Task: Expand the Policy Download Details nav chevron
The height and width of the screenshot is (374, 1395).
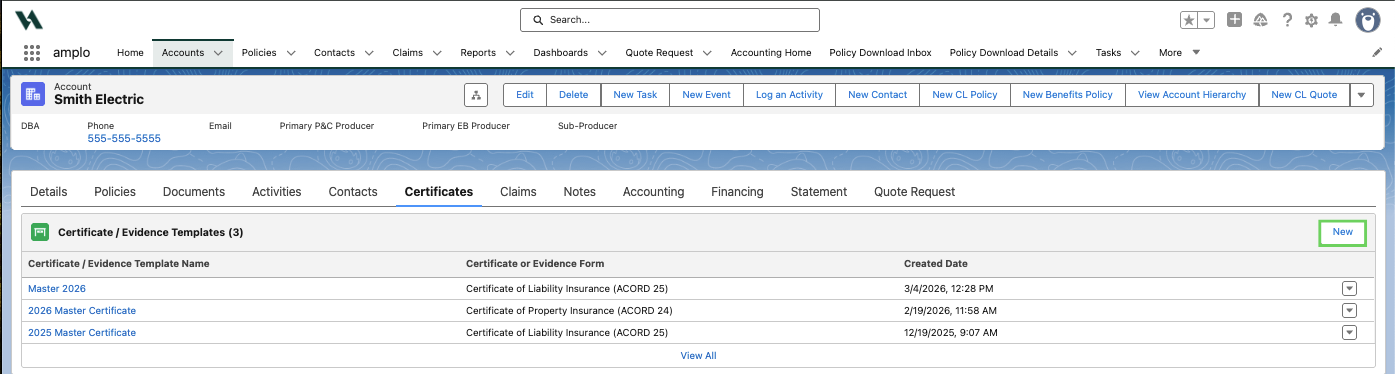Action: (1072, 53)
